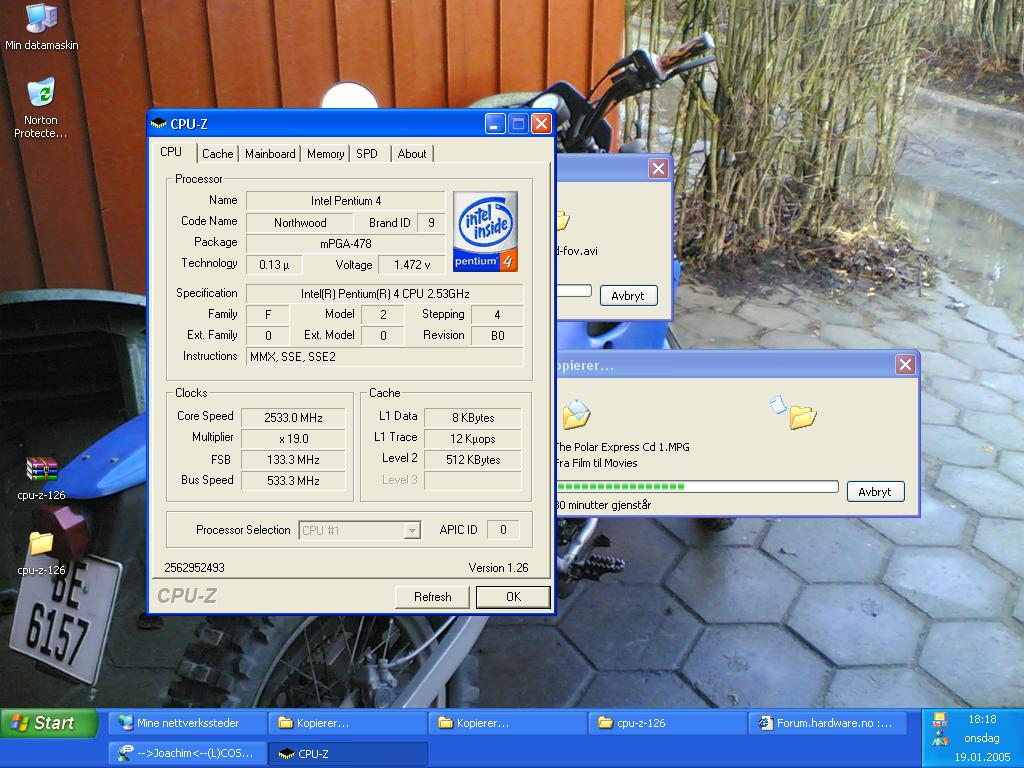Screen dimensions: 1024x768
Task: Click the Code Name value Northwood
Action: click(x=300, y=222)
